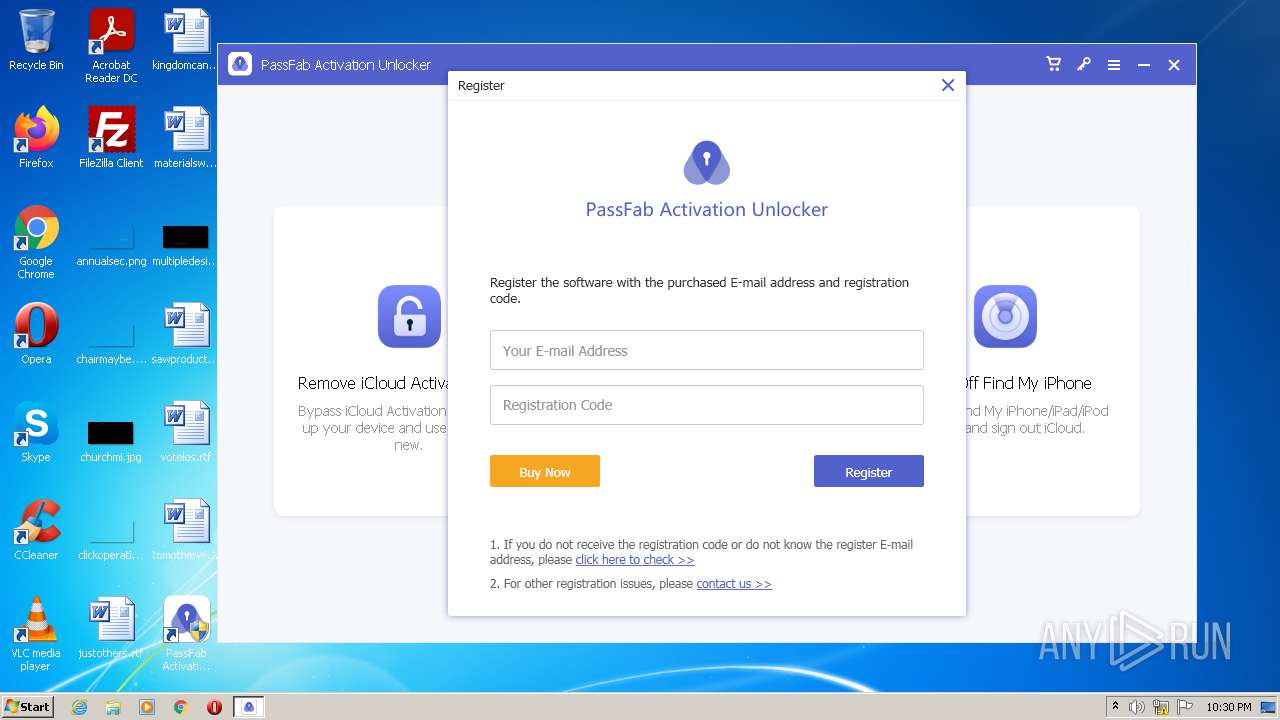Viewport: 1280px width, 720px height.
Task: Open VLC media player desktop shortcut
Action: coord(36,633)
